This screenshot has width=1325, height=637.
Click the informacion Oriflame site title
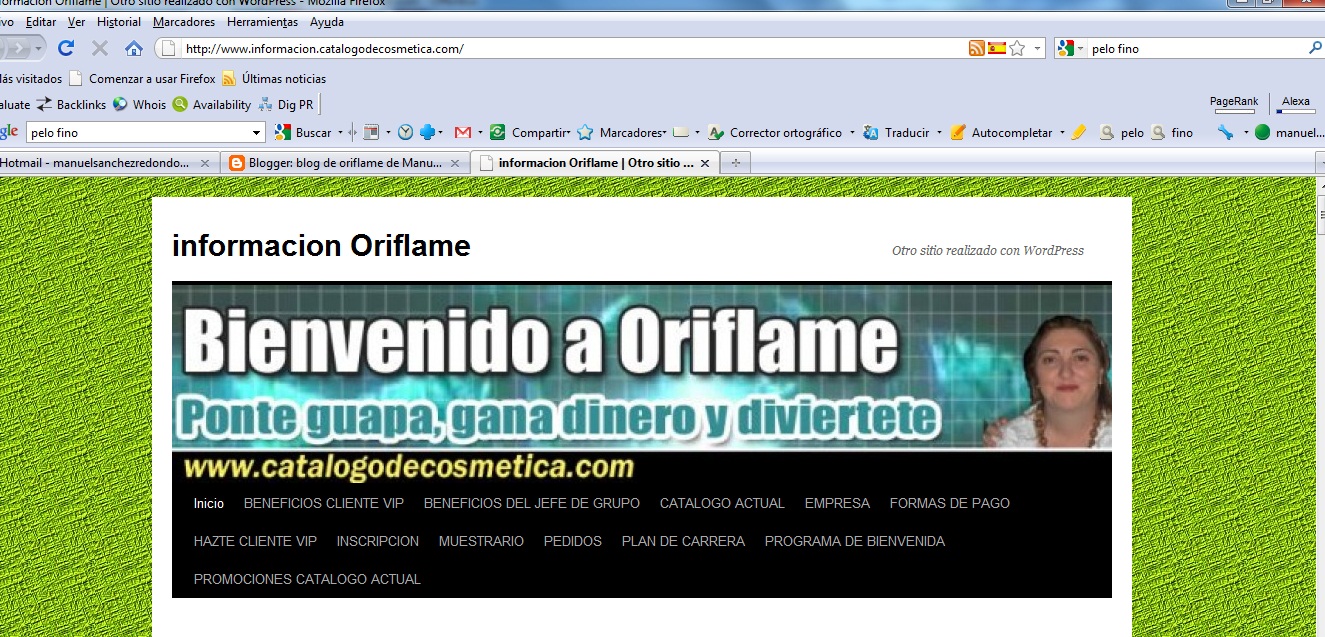[321, 246]
